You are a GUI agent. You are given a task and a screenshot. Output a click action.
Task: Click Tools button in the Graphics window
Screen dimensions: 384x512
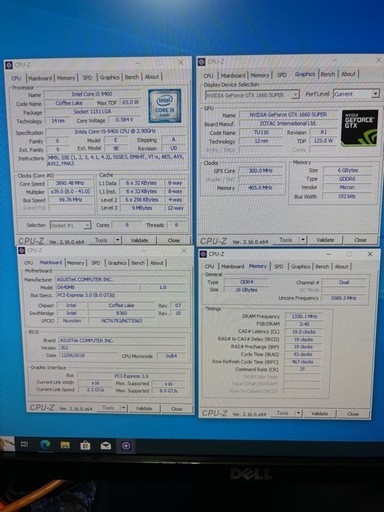point(286,240)
